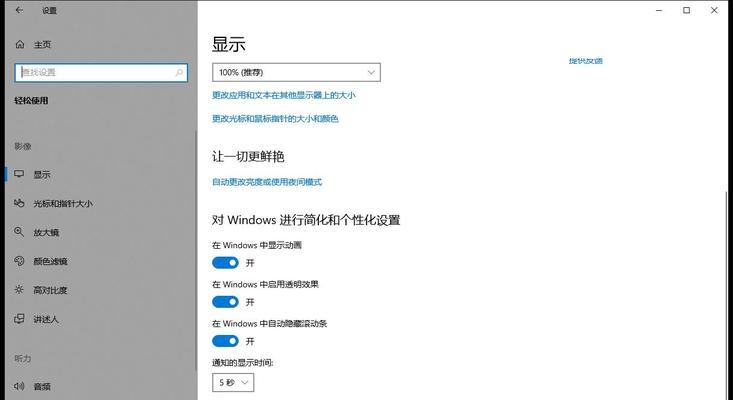
Task: Select the 显示 monitor icon
Action: [x=19, y=174]
